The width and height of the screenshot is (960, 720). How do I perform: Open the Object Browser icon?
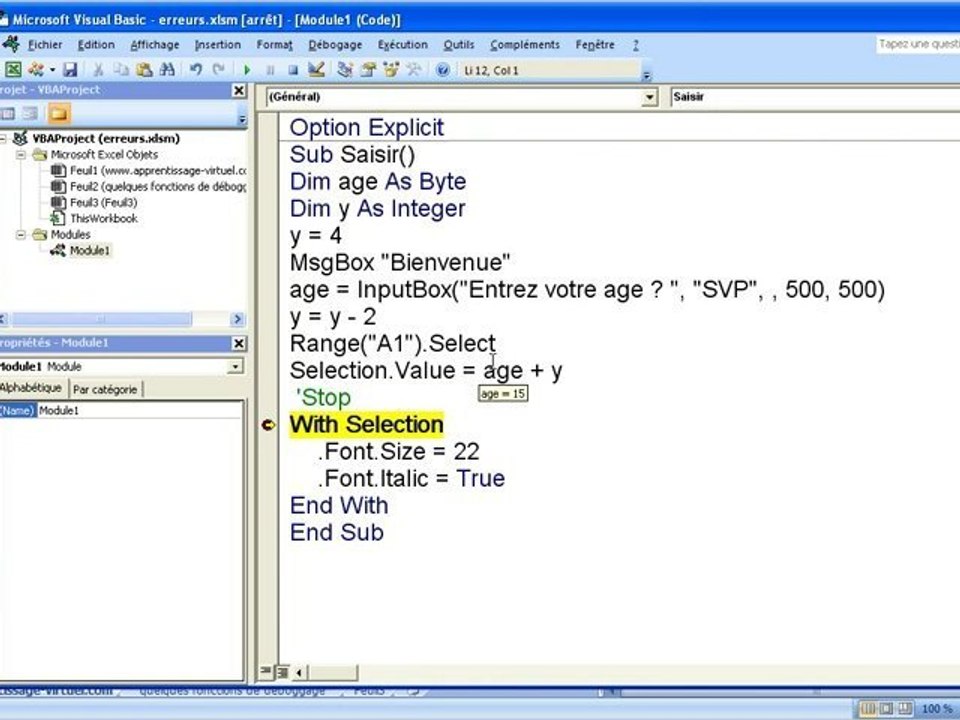click(391, 70)
